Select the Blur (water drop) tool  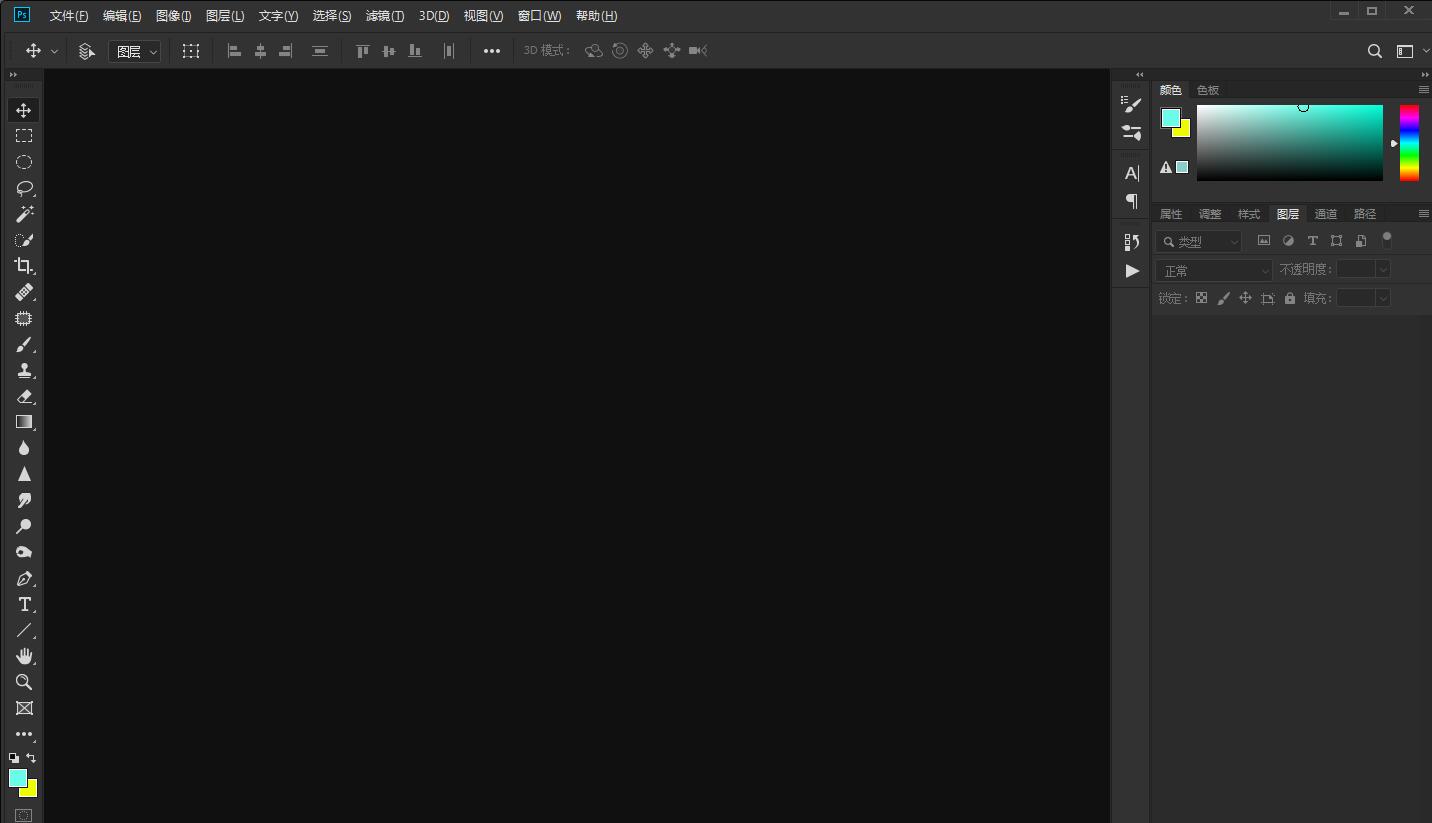pos(24,448)
